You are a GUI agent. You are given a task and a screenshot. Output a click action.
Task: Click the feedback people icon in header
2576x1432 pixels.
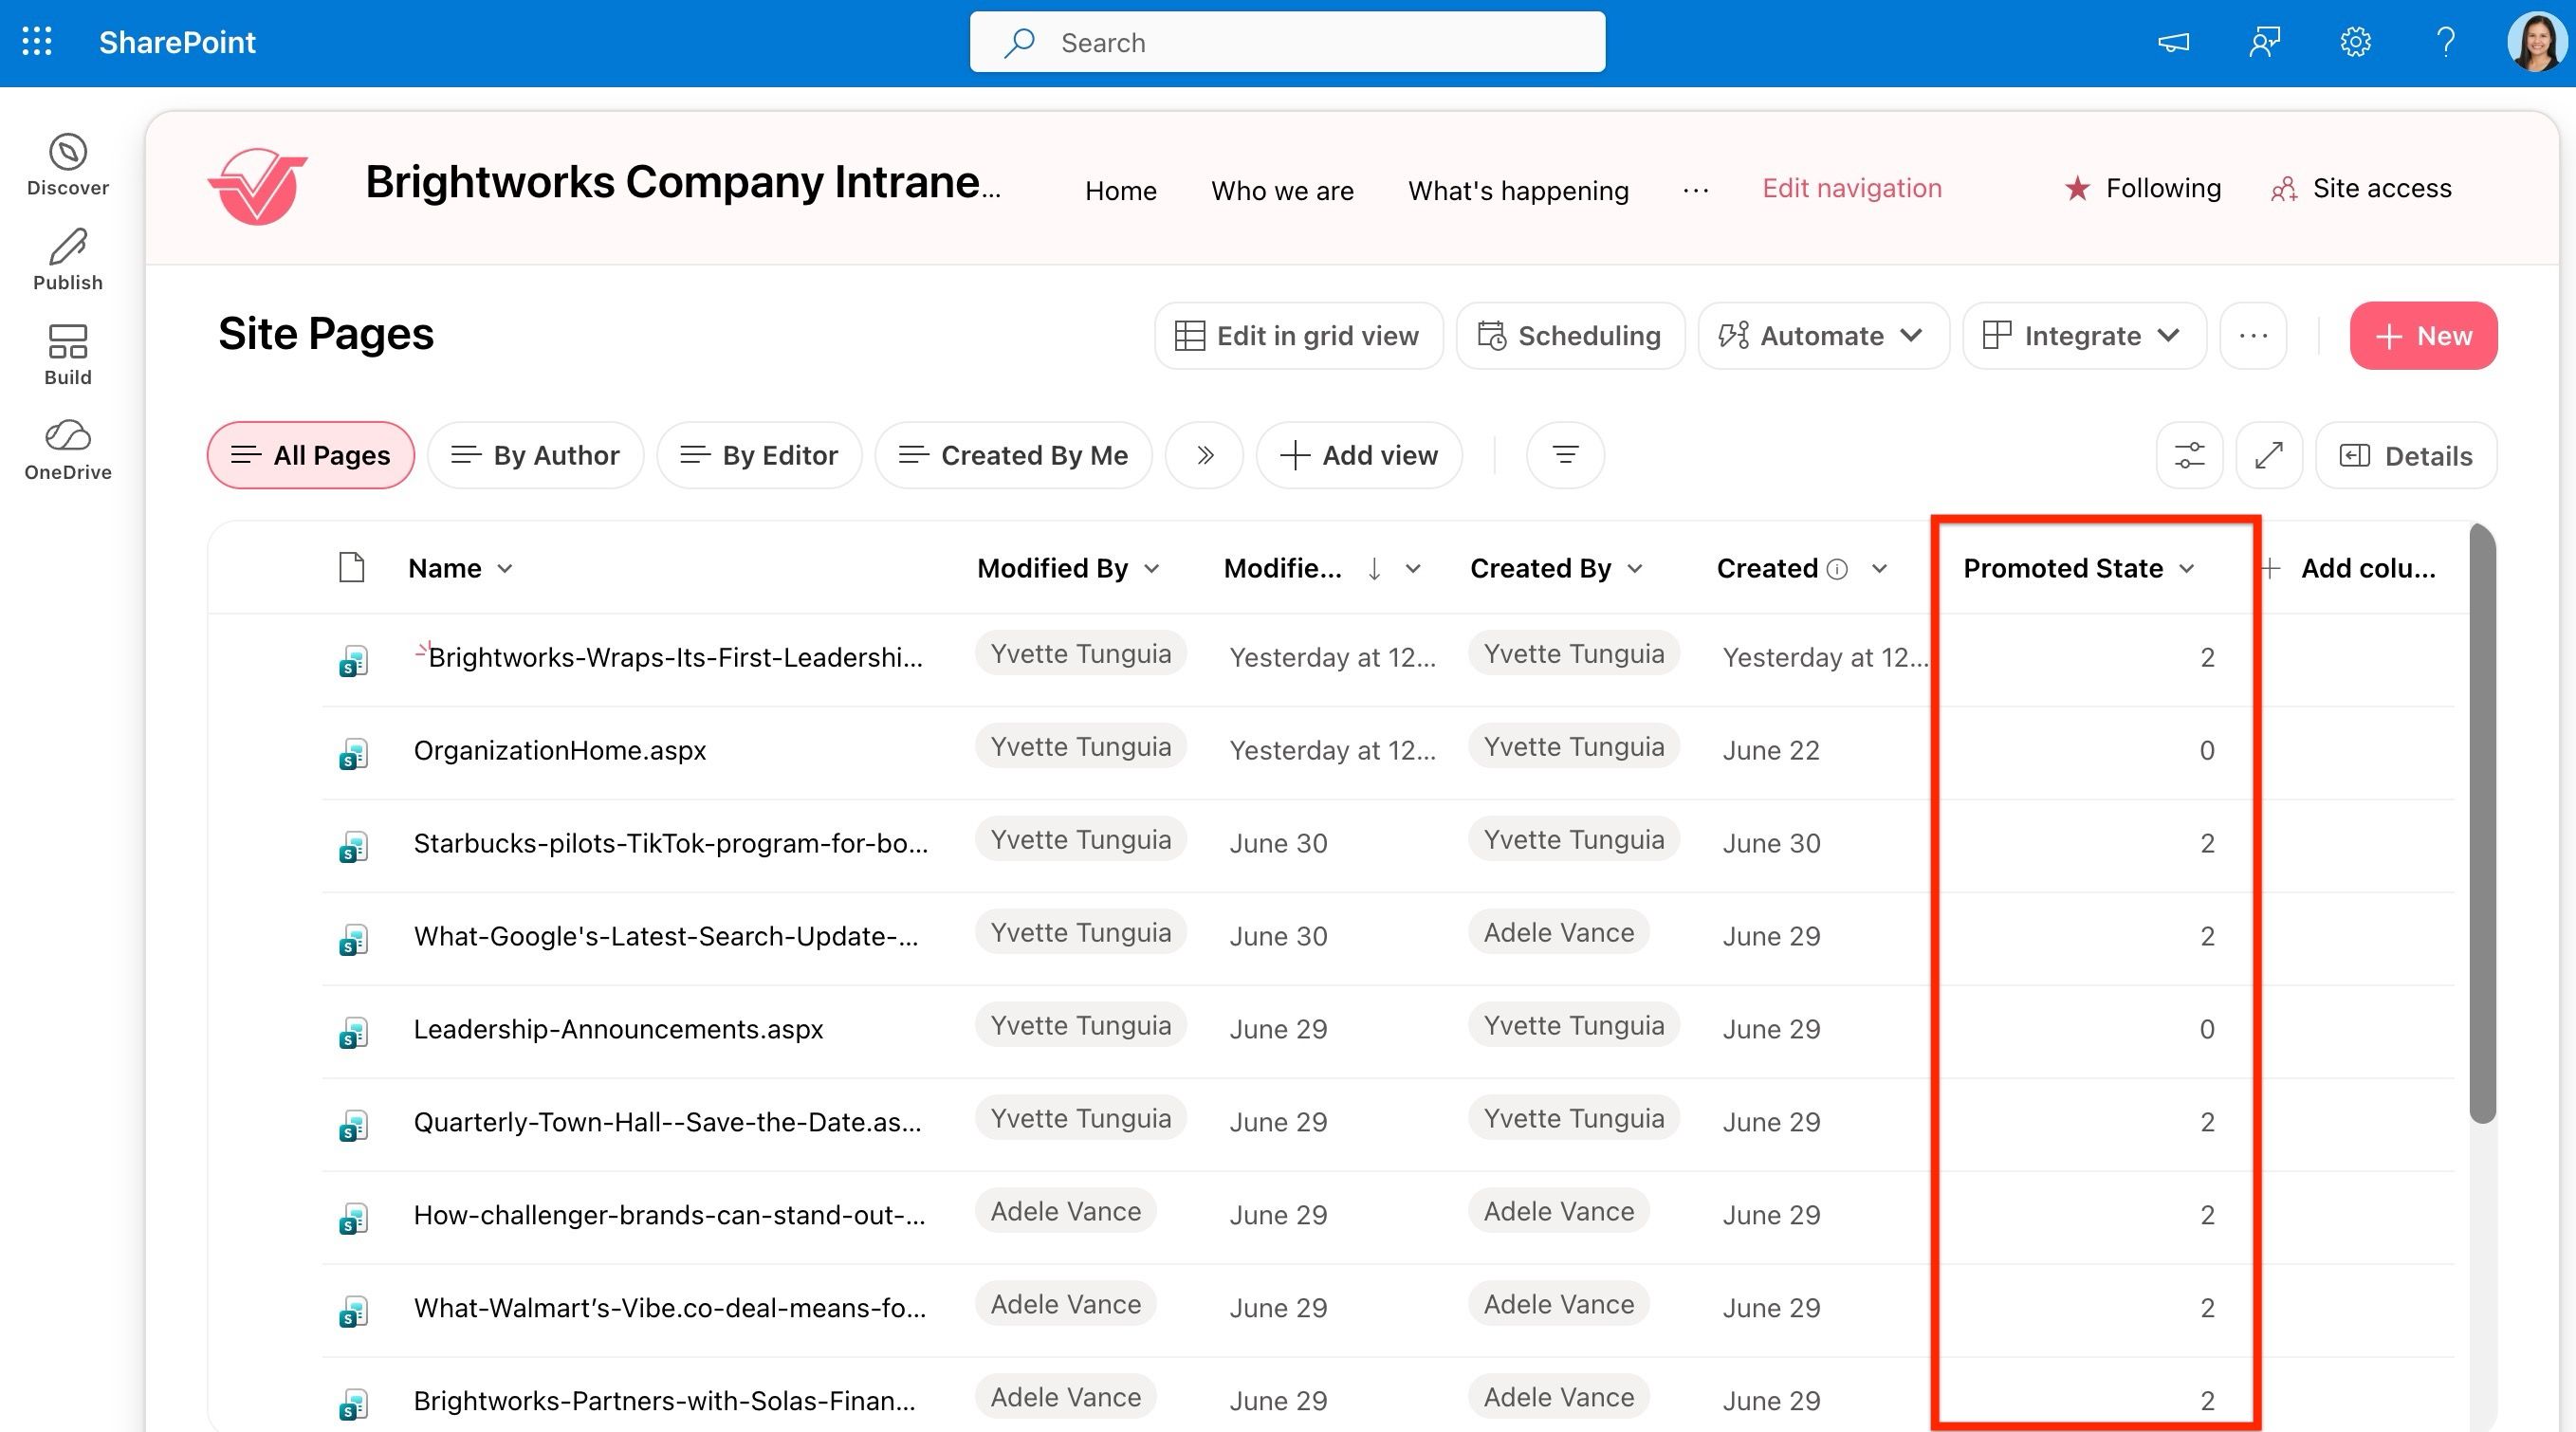2264,42
